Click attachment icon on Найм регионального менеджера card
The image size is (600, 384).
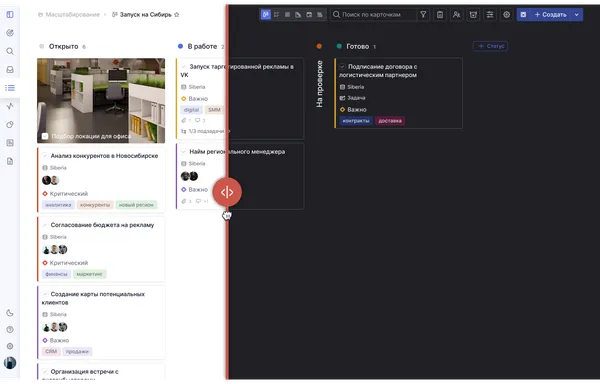[184, 201]
